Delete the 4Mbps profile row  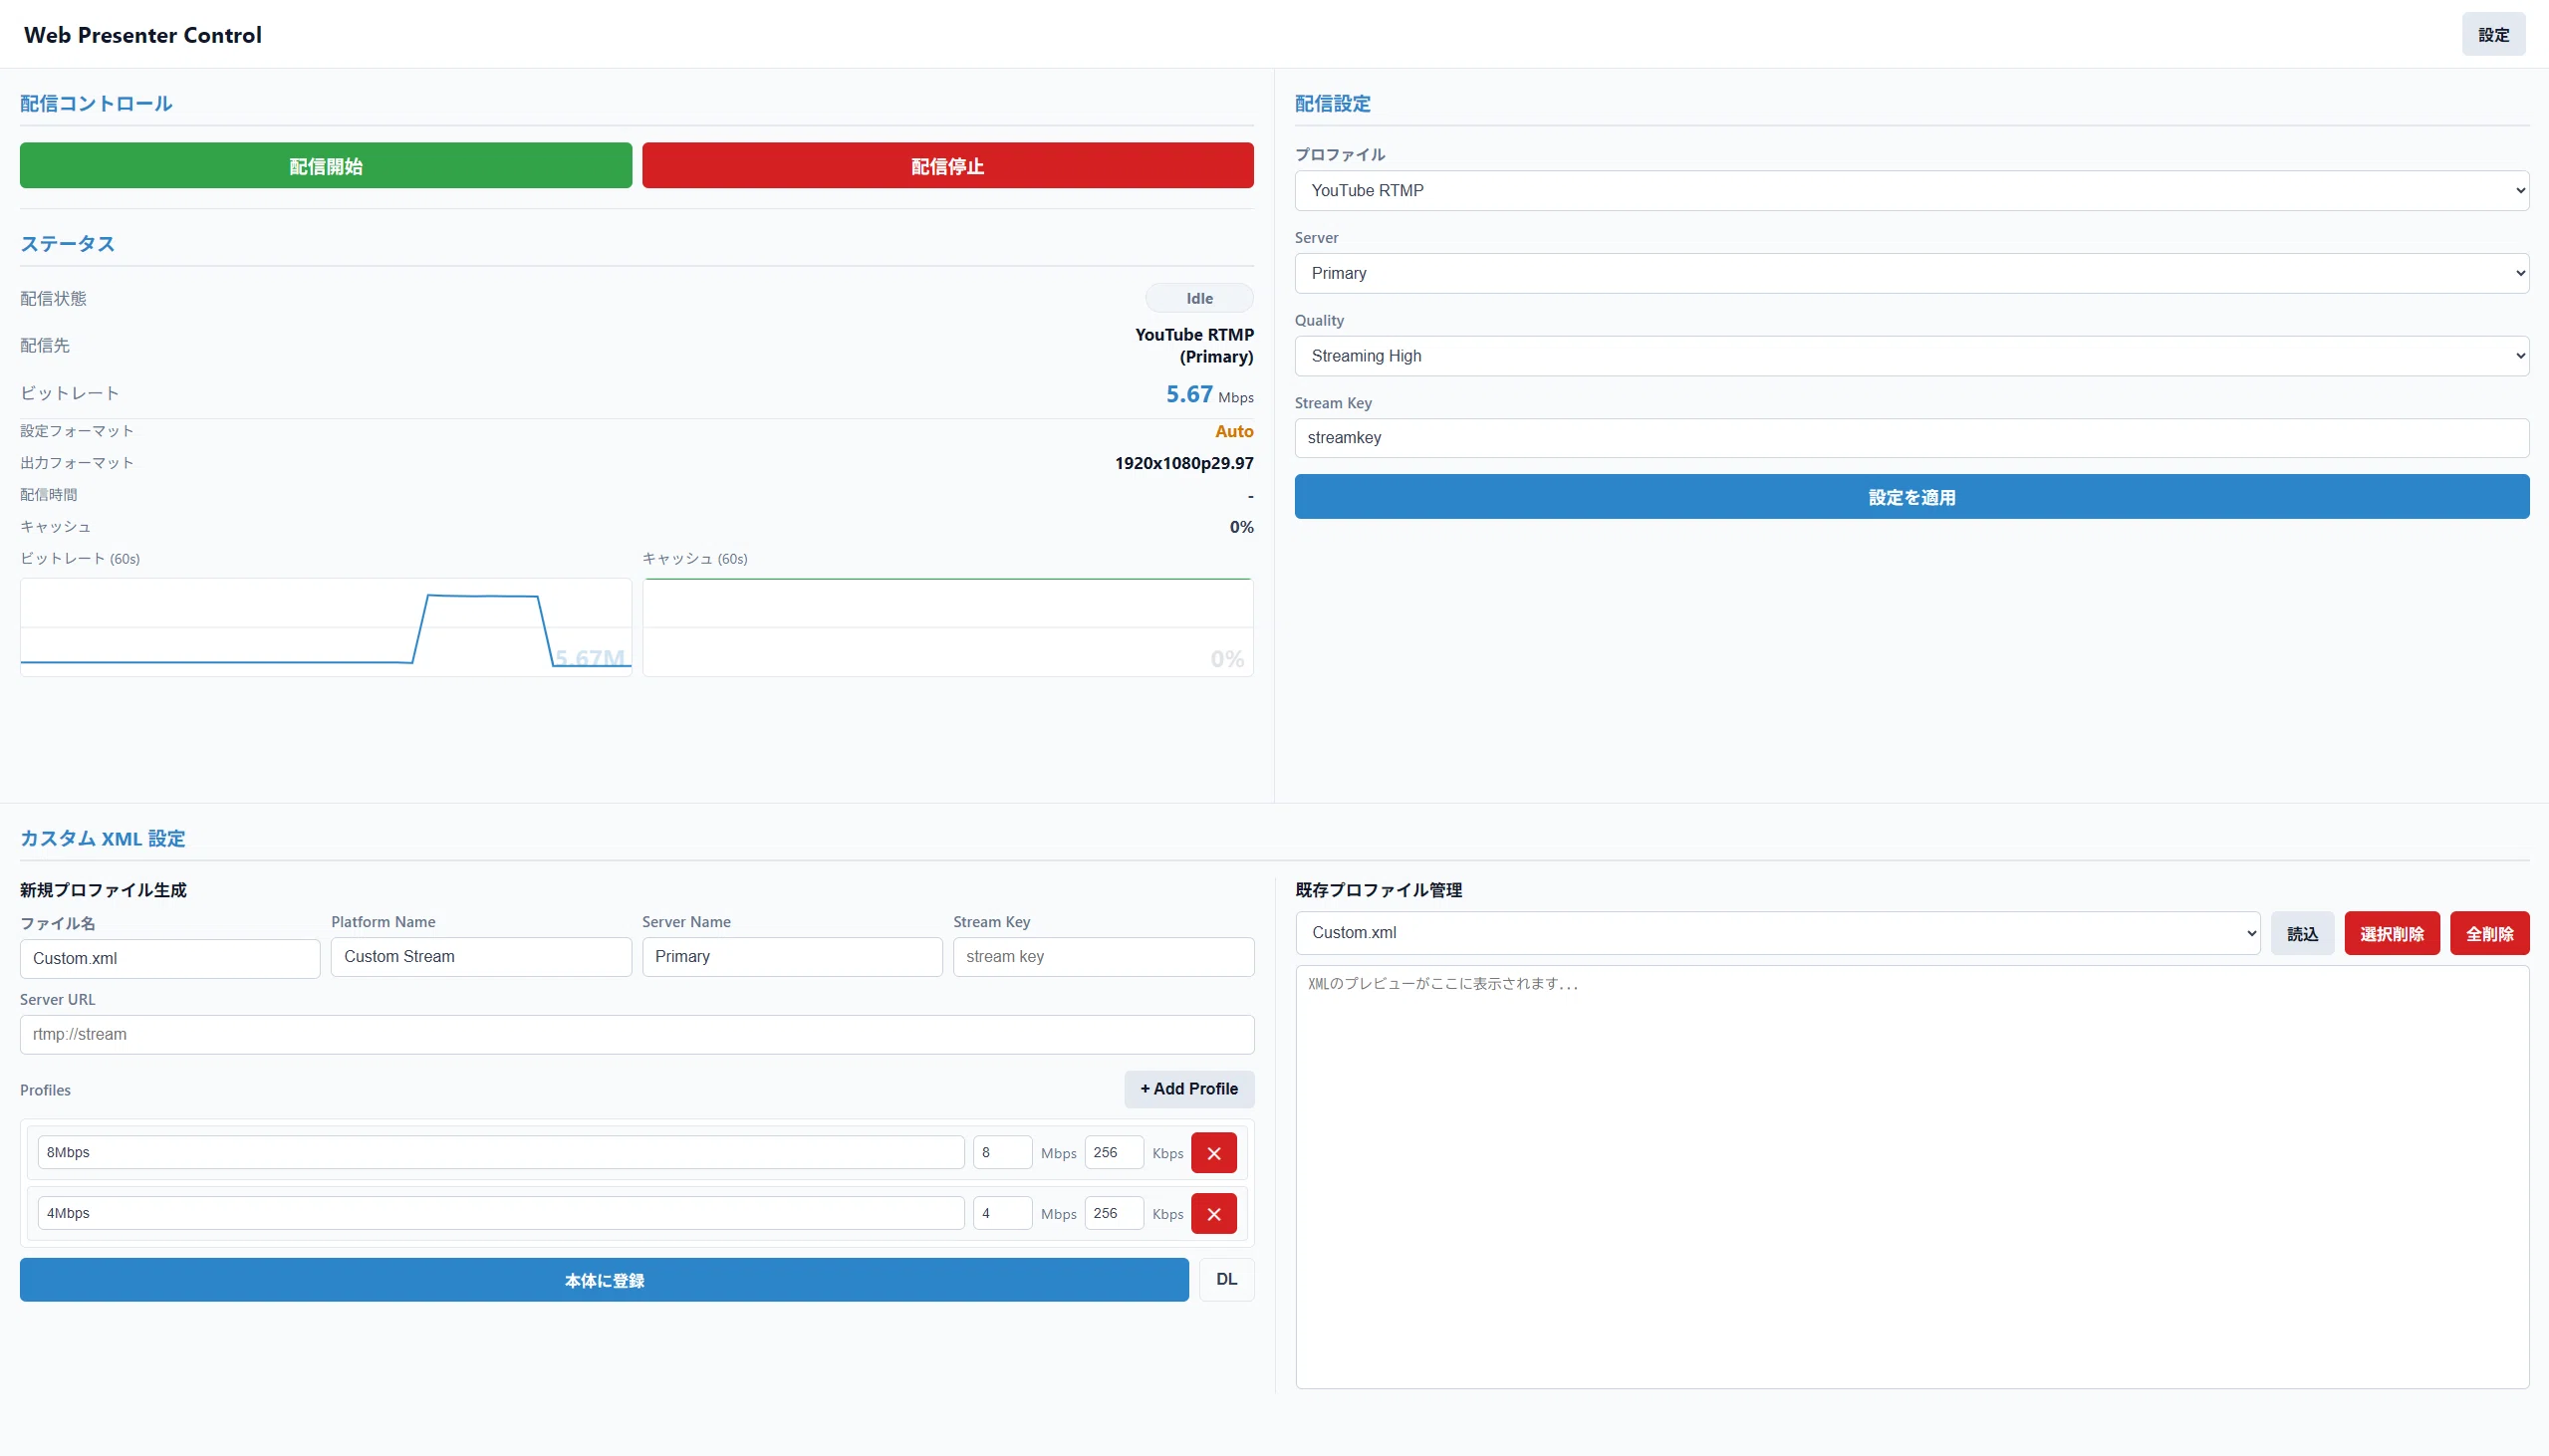click(1213, 1214)
